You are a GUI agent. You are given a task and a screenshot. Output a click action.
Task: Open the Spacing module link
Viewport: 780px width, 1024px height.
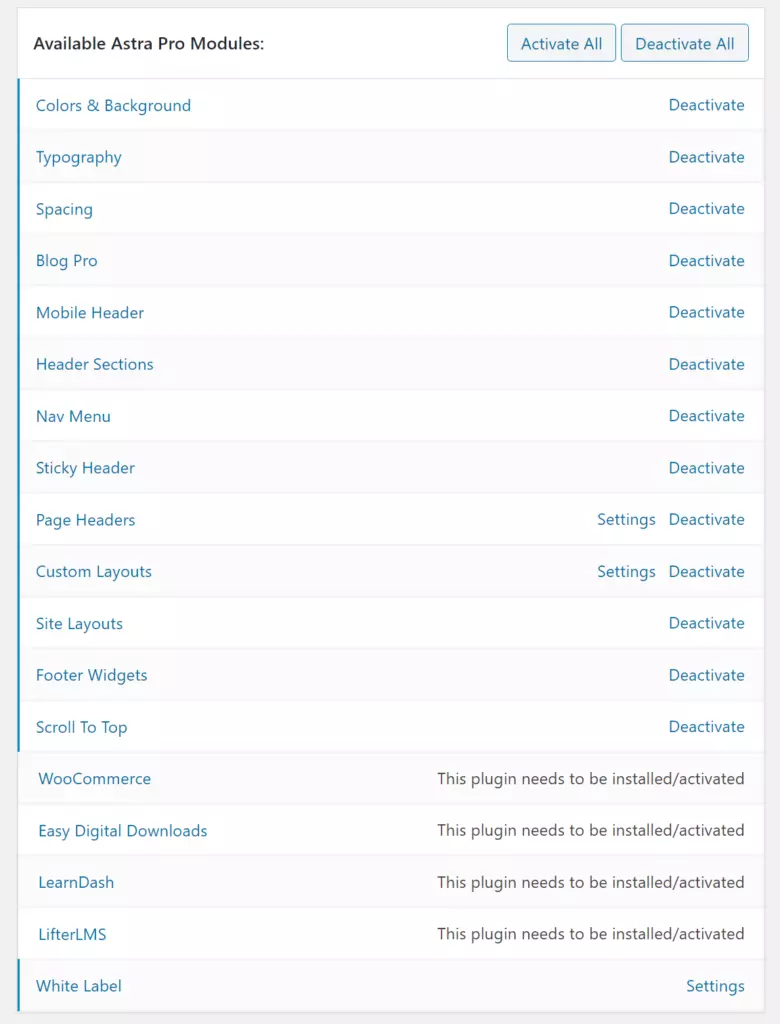(x=64, y=209)
